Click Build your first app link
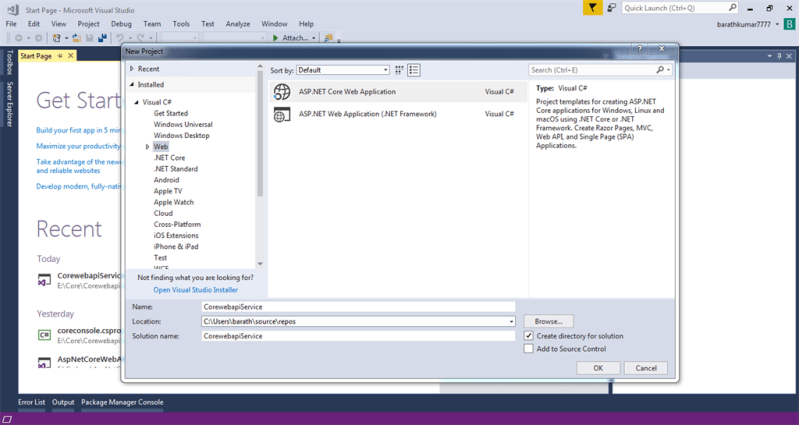Viewport: 799px width, 425px height. pos(79,130)
